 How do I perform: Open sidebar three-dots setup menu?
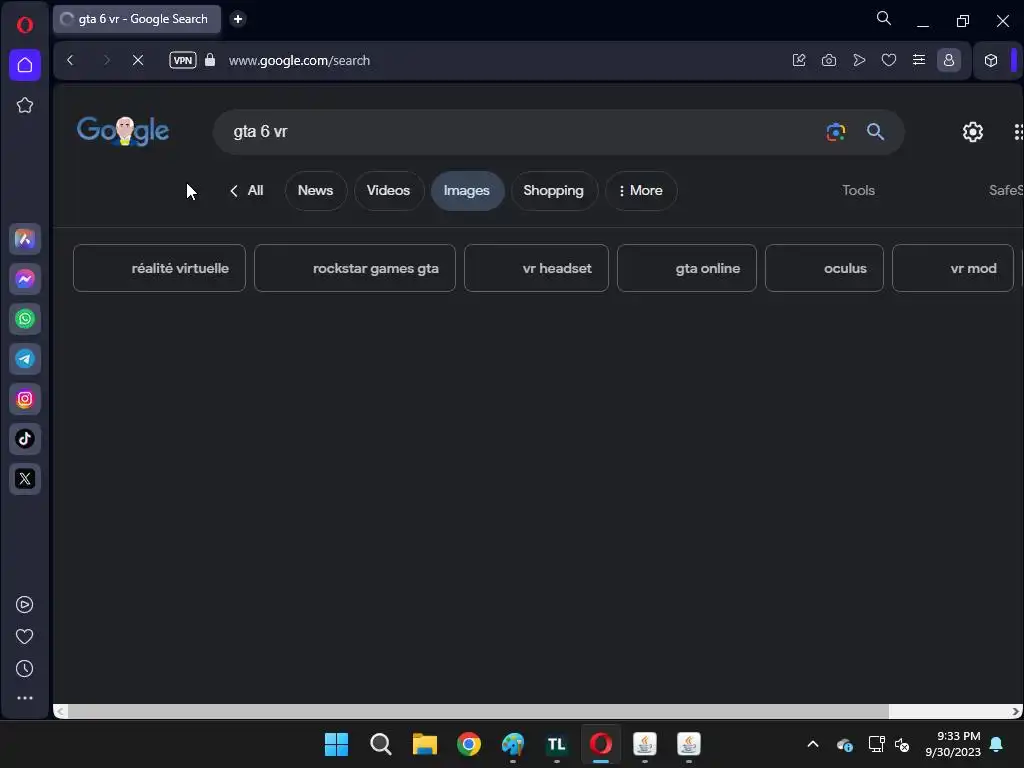coord(25,698)
